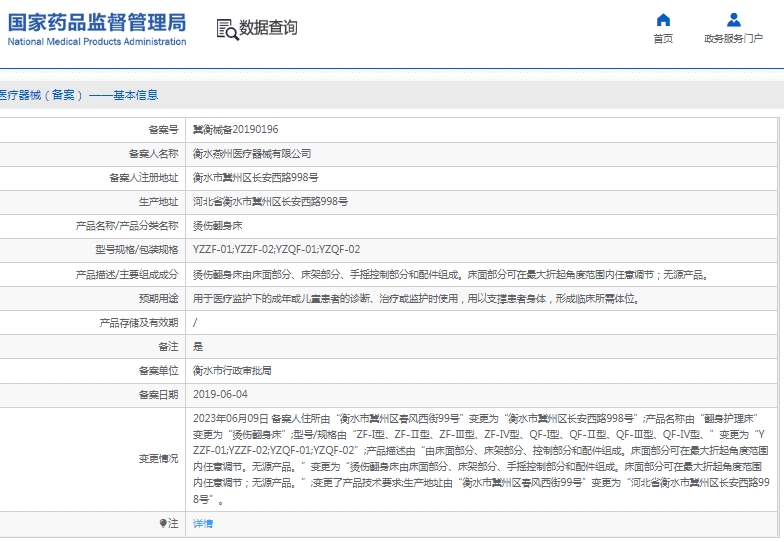Click the 变更情况 row label

158,458
